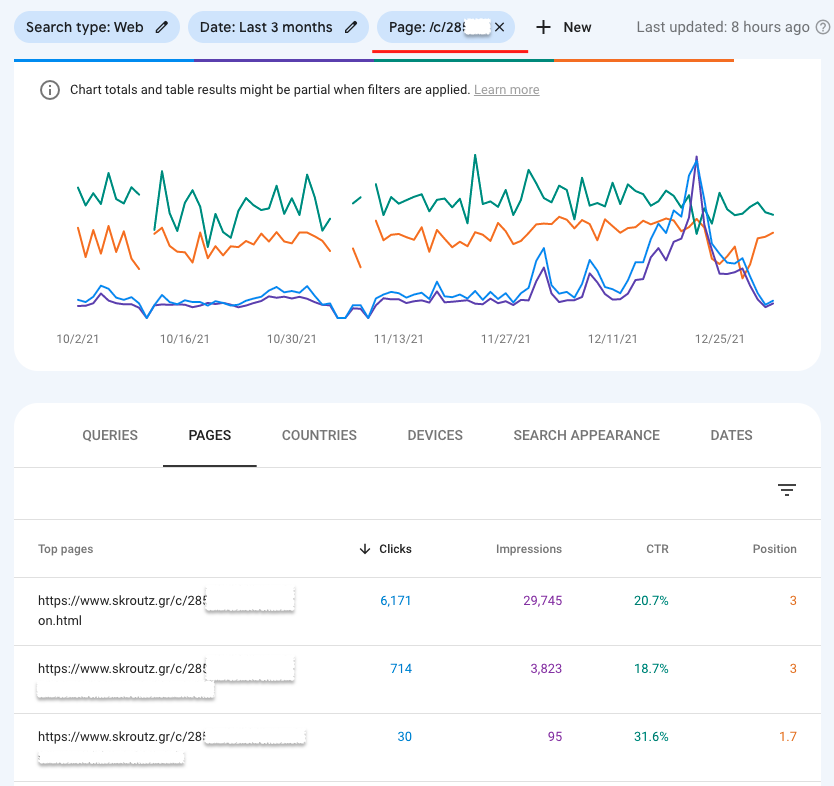The height and width of the screenshot is (786, 834).
Task: Open the page row with 714 clicks
Action: click(418, 680)
